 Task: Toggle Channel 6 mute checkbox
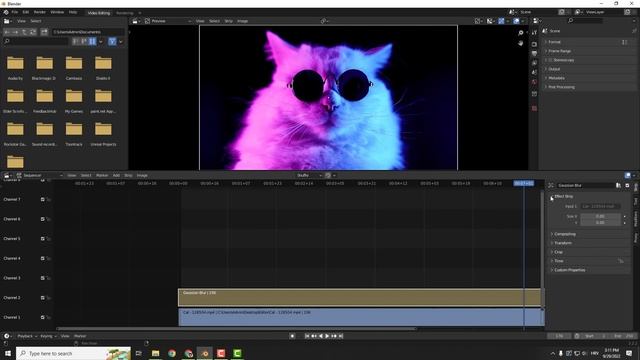pos(42,219)
